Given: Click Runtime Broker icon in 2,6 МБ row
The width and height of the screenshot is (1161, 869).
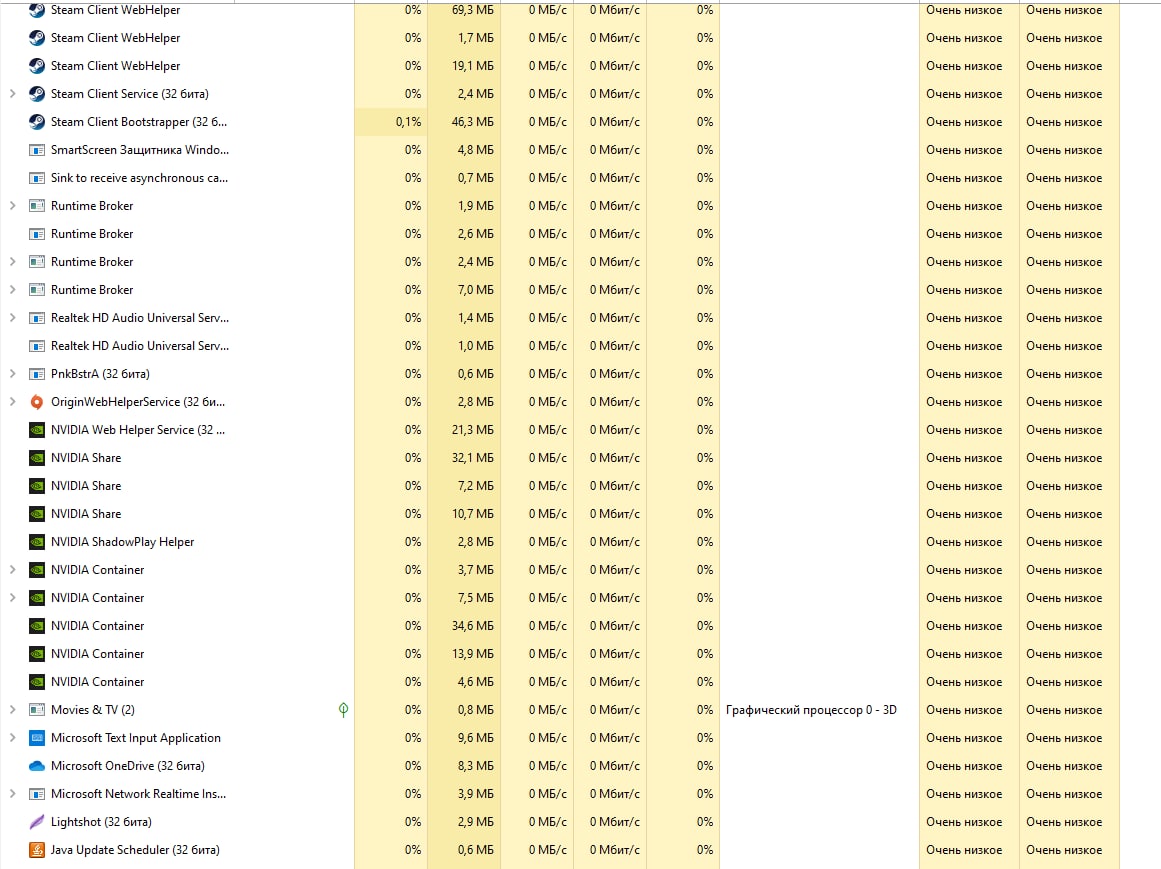Looking at the screenshot, I should click(36, 234).
